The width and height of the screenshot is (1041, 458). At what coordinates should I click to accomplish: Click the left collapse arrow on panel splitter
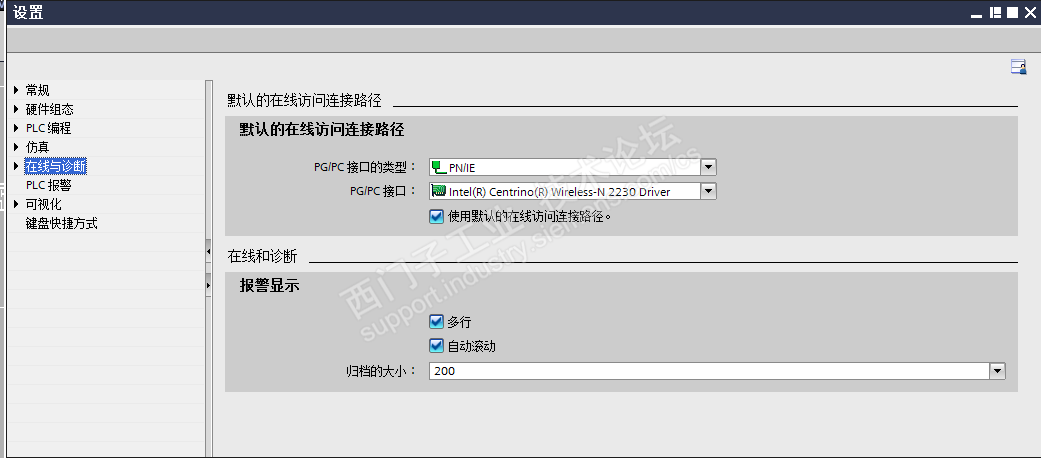(x=208, y=252)
